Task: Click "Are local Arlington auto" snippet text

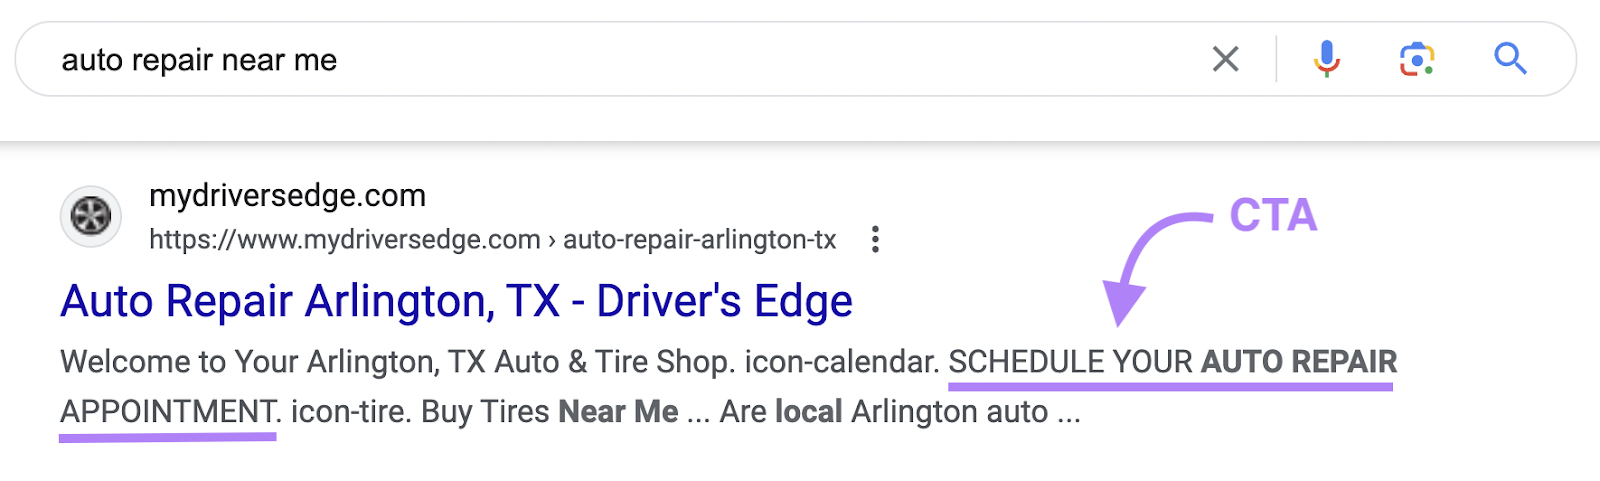Action: click(884, 412)
